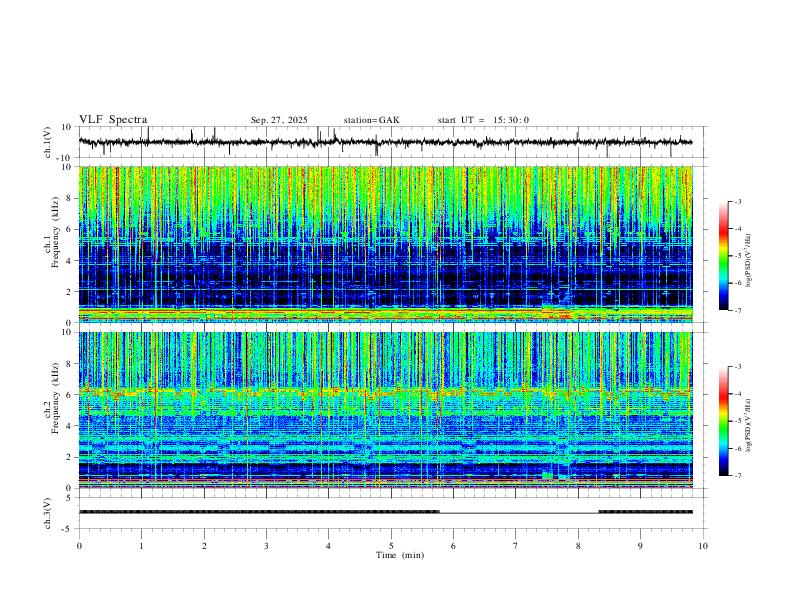Click the "-3" tick on ch.2 colorbar
The image size is (792, 612).
737,367
